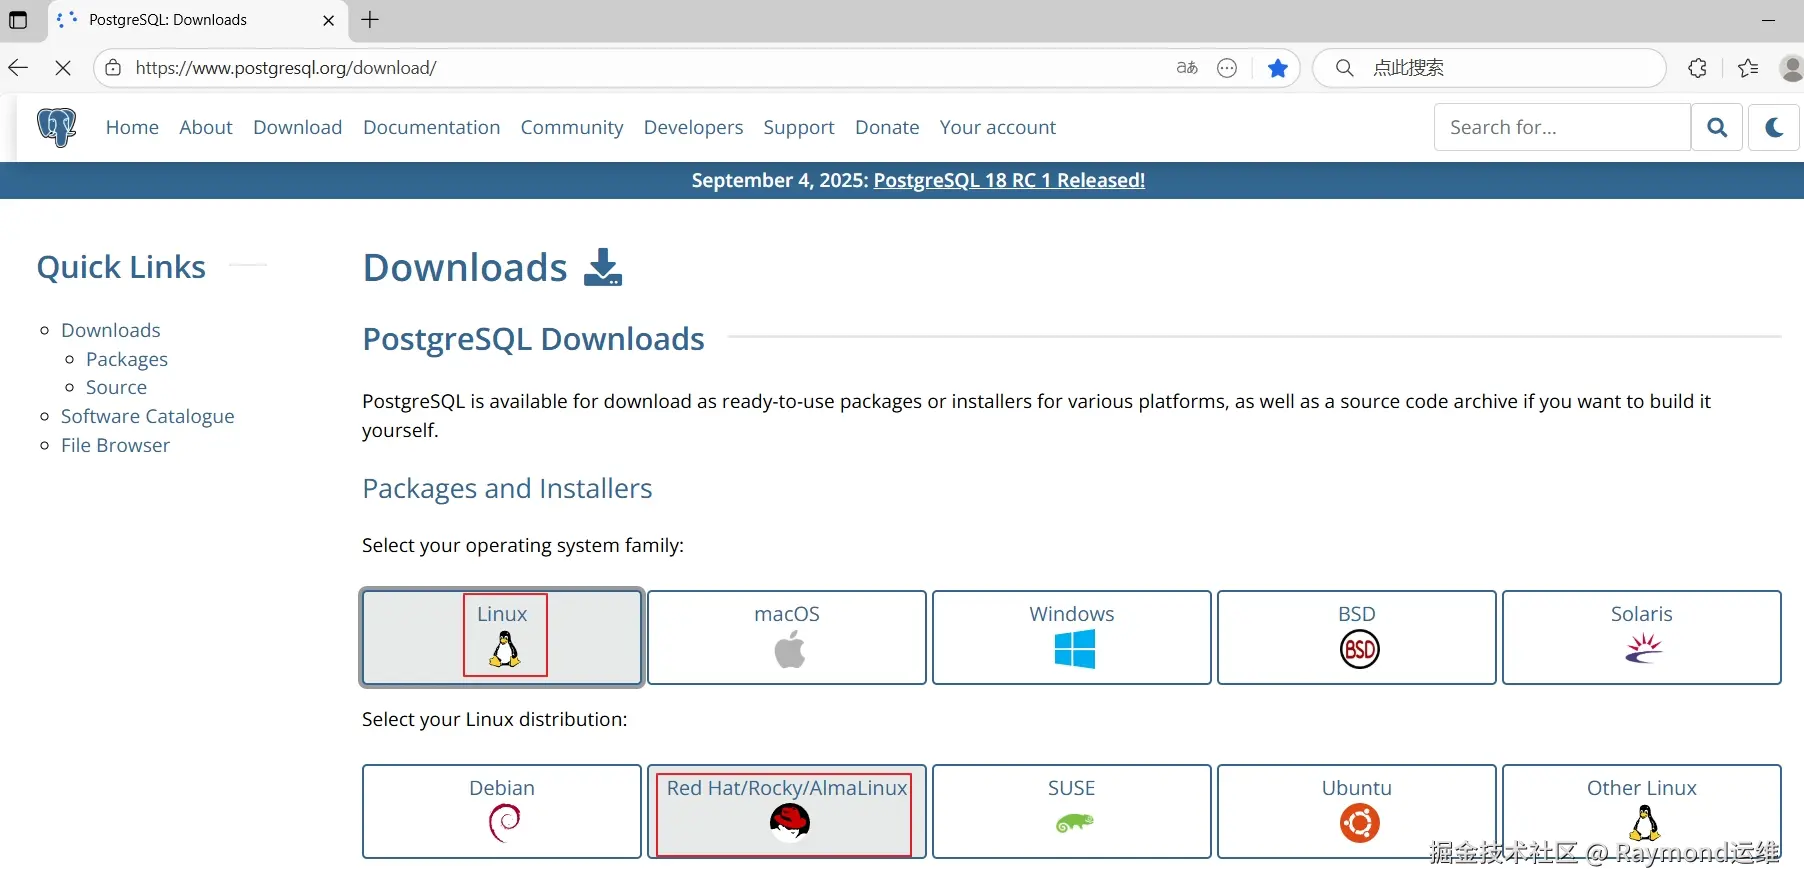Screen dimensions: 1804x892
Task: Choose the SUSE distribution
Action: pyautogui.click(x=1072, y=812)
